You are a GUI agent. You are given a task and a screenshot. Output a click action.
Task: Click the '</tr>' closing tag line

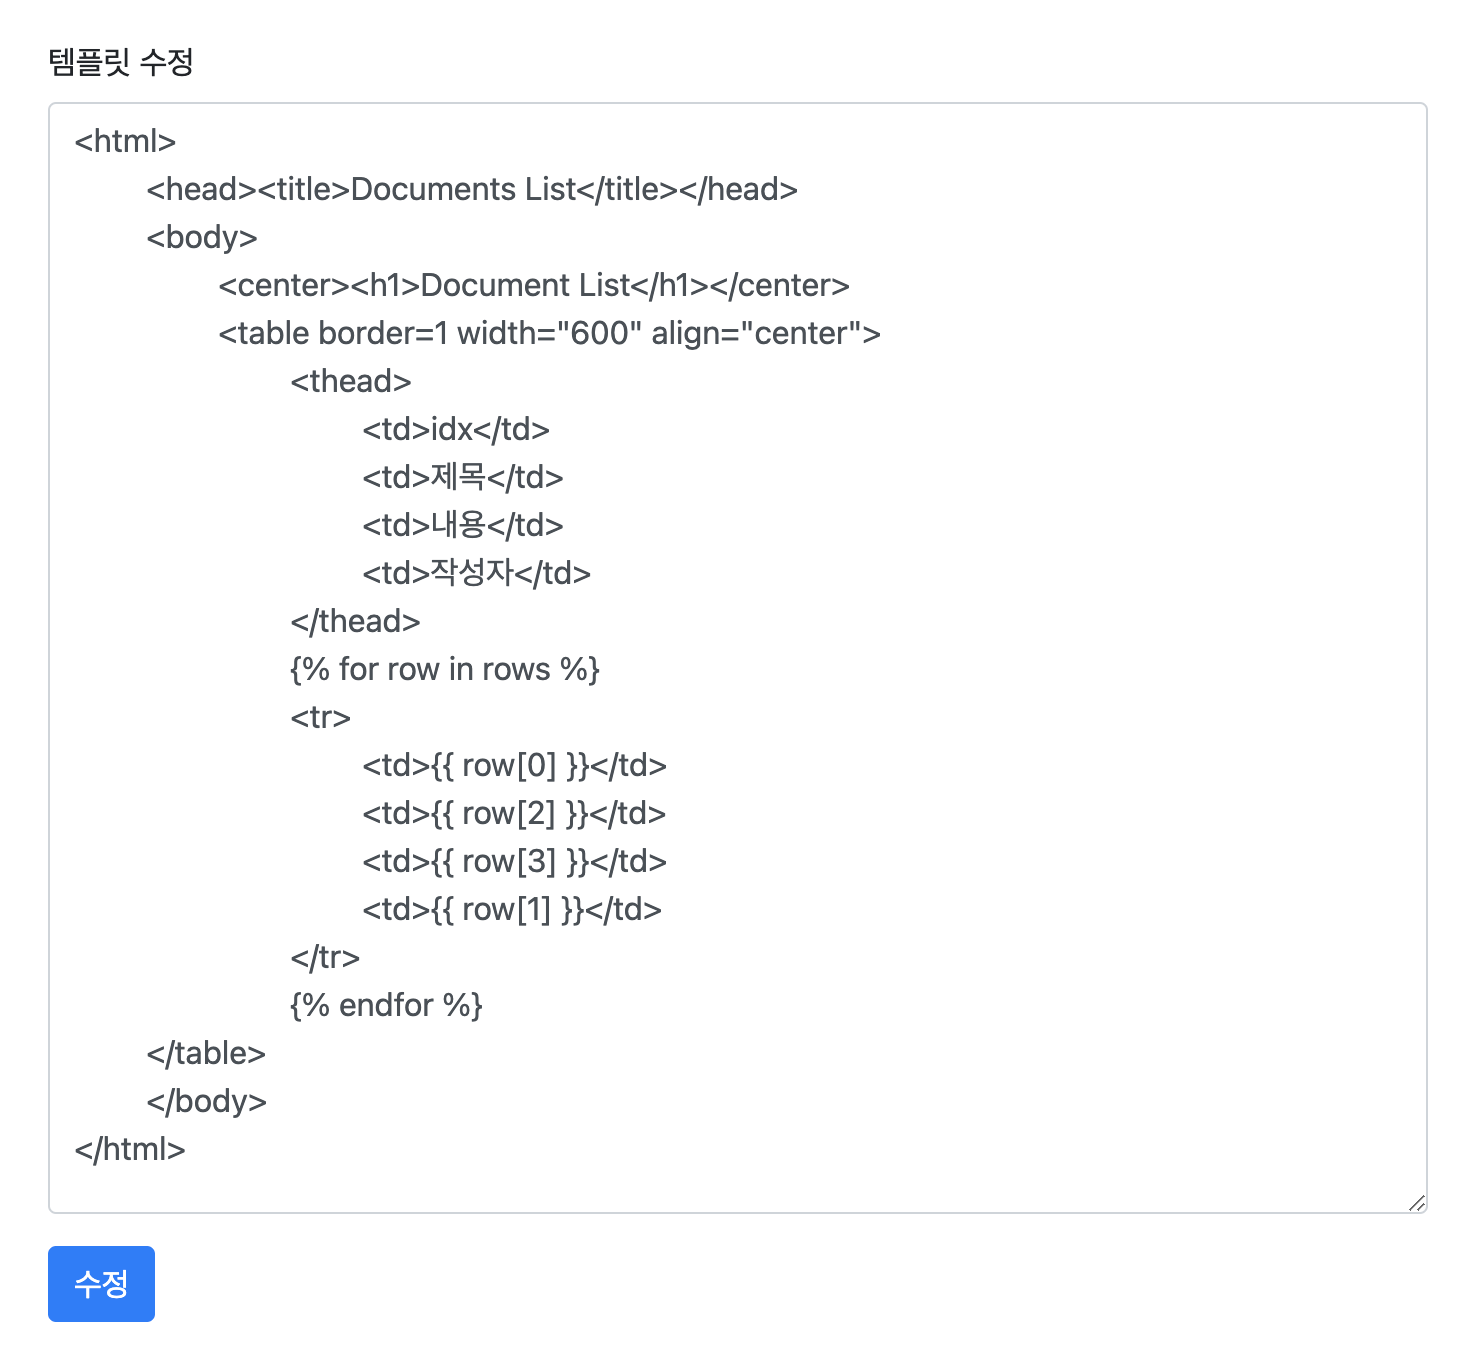click(325, 957)
